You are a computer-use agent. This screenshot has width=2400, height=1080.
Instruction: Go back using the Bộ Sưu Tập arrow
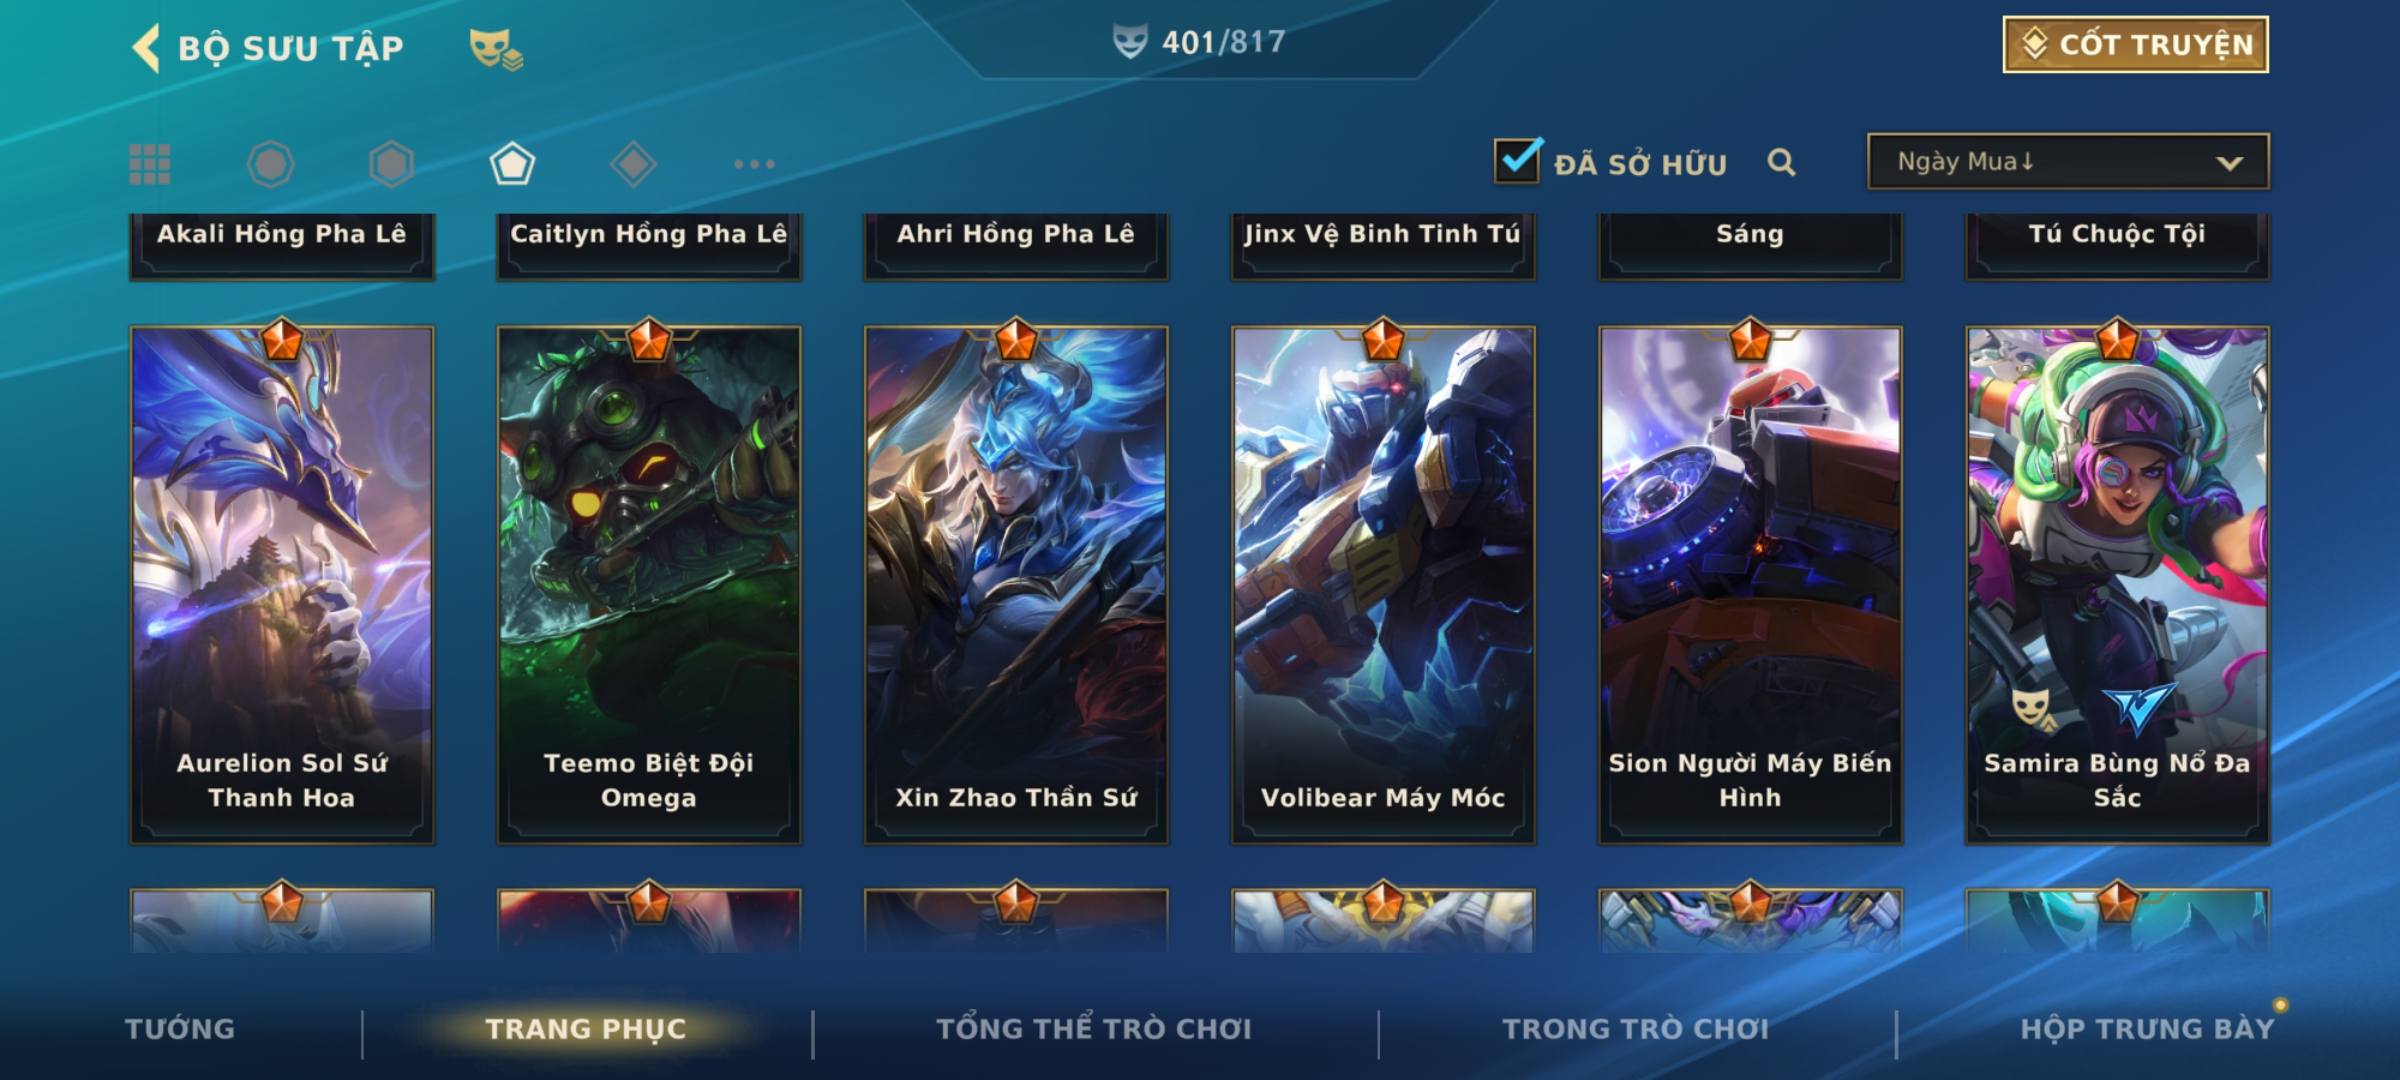pos(146,48)
